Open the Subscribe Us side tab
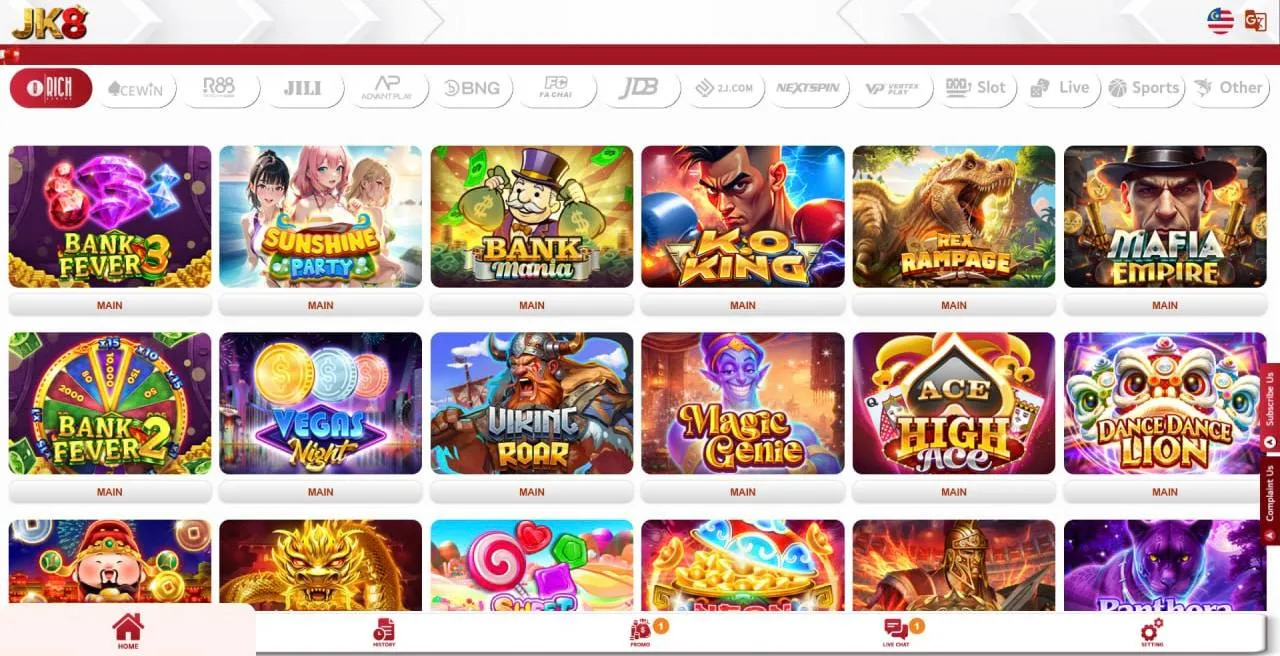 tap(1270, 398)
